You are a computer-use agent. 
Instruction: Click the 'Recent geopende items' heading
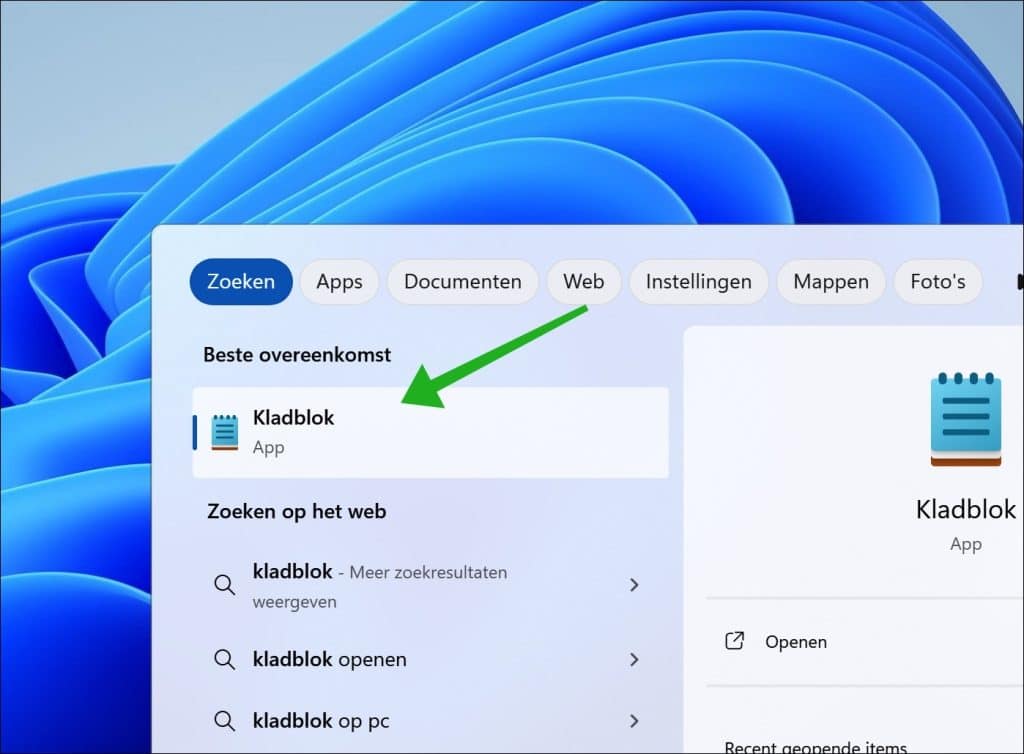pyautogui.click(x=816, y=747)
